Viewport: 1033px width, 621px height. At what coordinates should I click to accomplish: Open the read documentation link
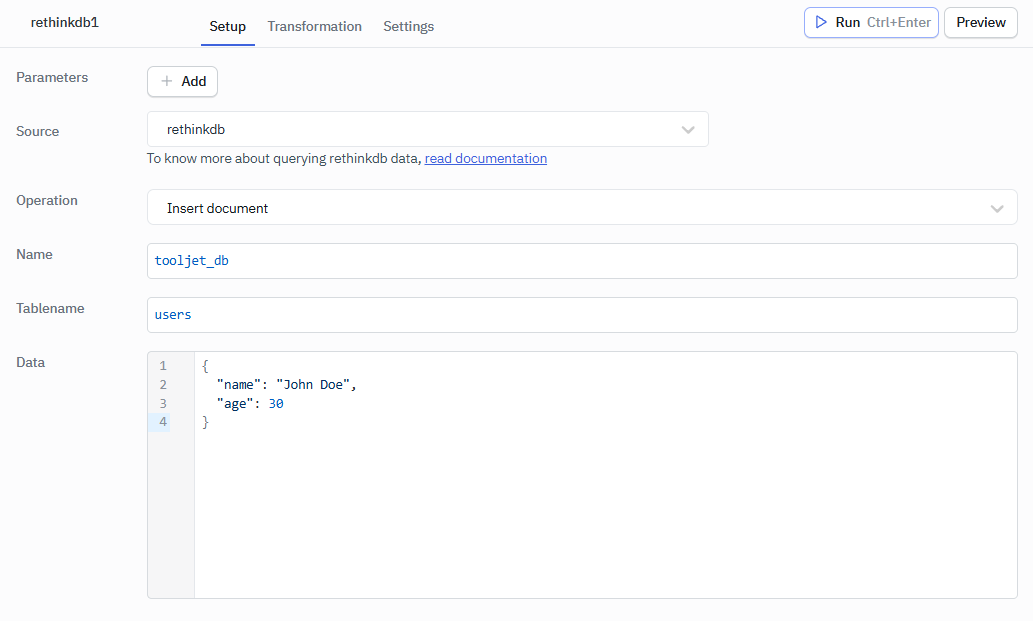tap(485, 158)
